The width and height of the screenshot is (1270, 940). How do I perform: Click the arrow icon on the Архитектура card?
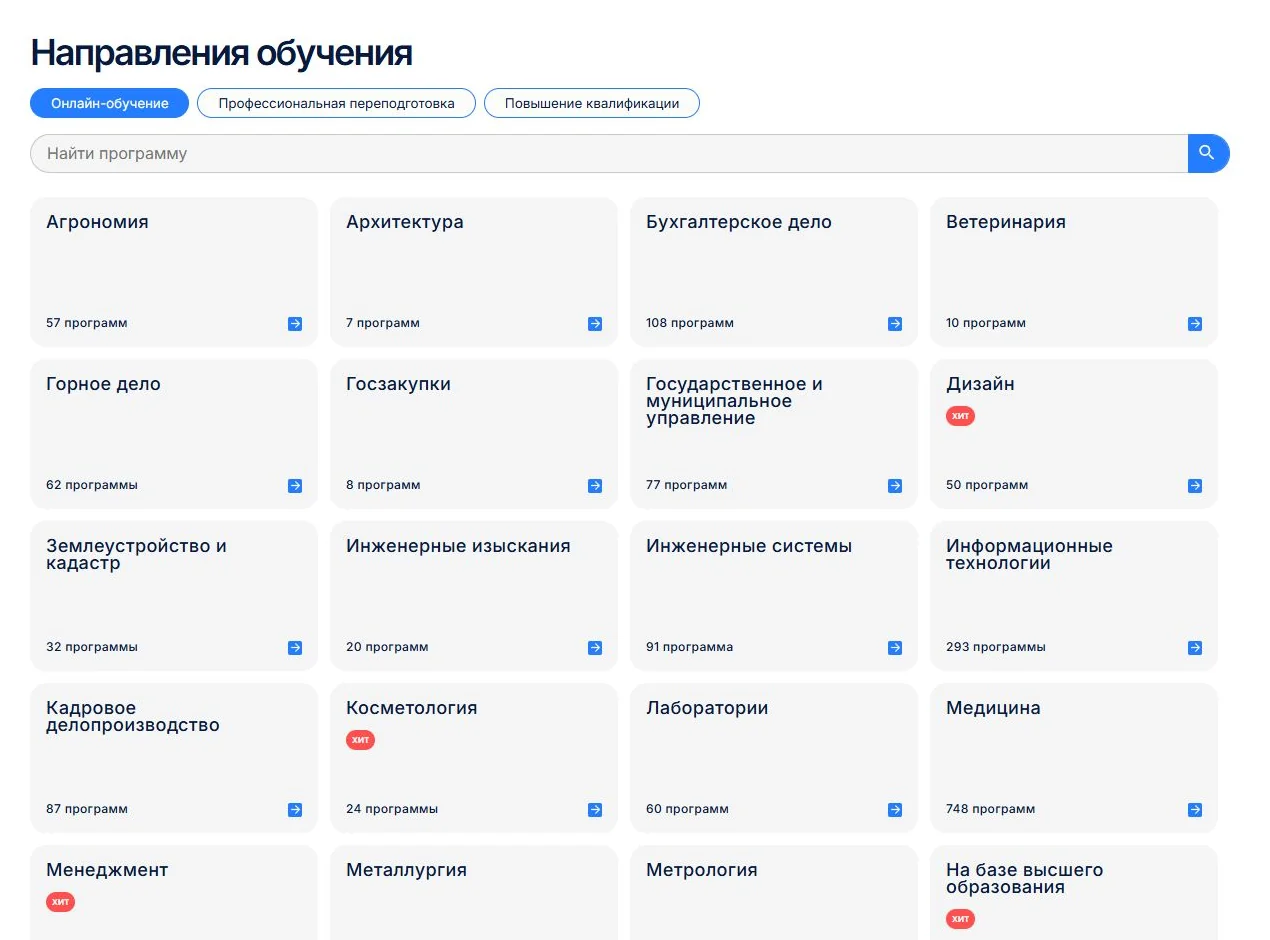595,324
